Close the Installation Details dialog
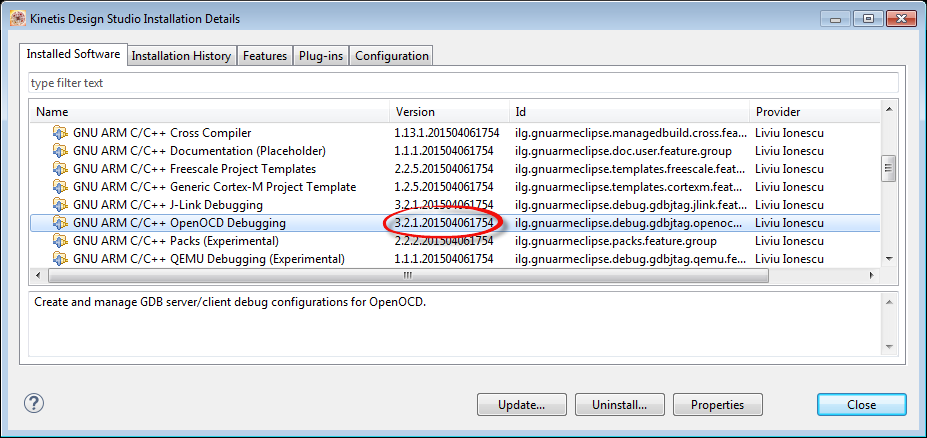 (861, 405)
